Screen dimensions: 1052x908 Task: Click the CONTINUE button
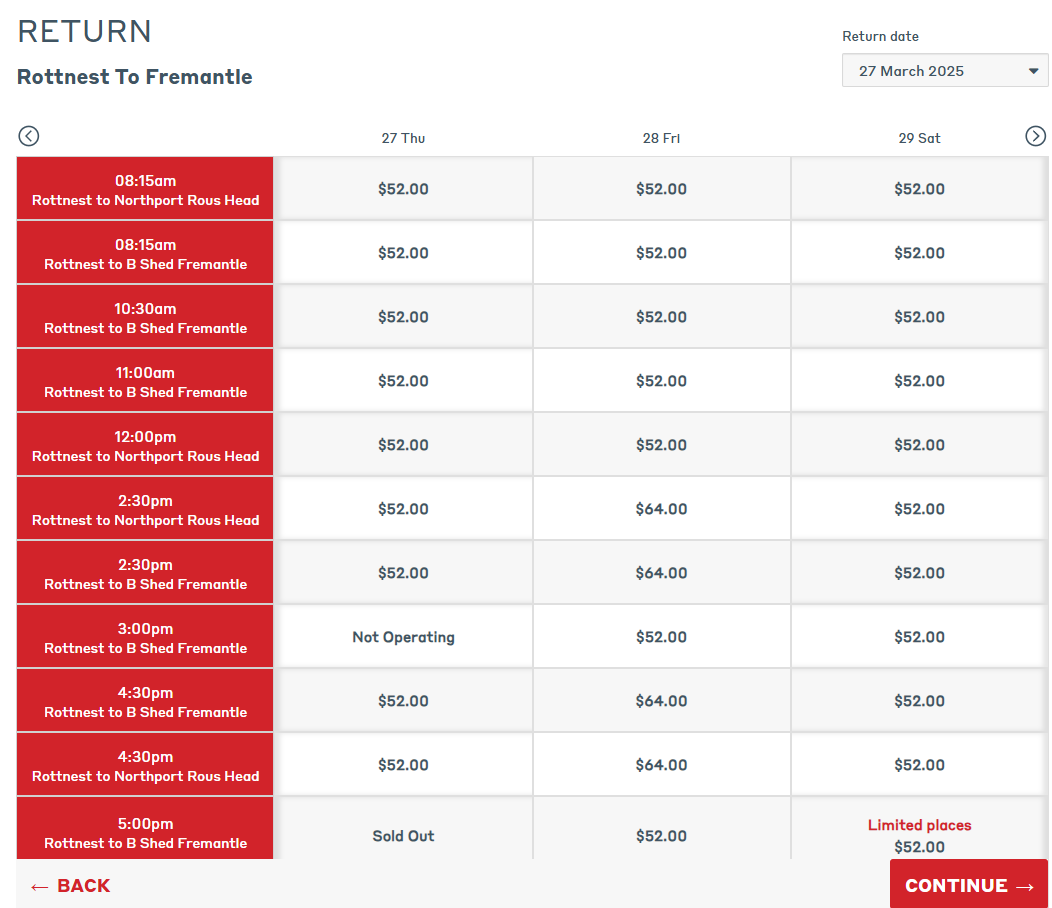(969, 885)
